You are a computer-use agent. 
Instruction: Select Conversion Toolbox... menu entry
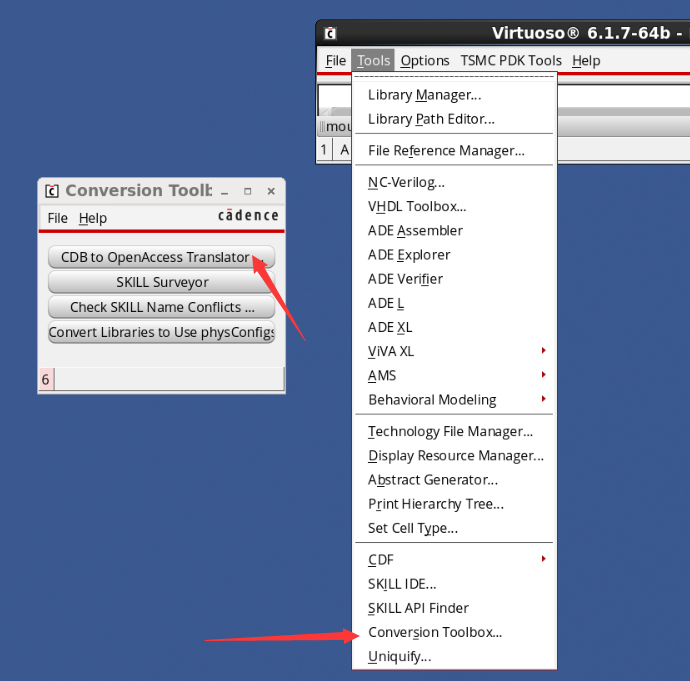coord(454,633)
